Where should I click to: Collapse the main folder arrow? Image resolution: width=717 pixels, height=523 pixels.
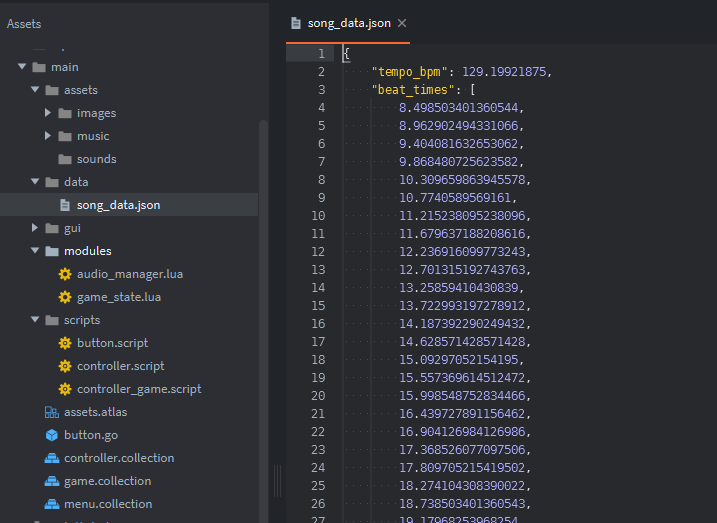coord(22,67)
